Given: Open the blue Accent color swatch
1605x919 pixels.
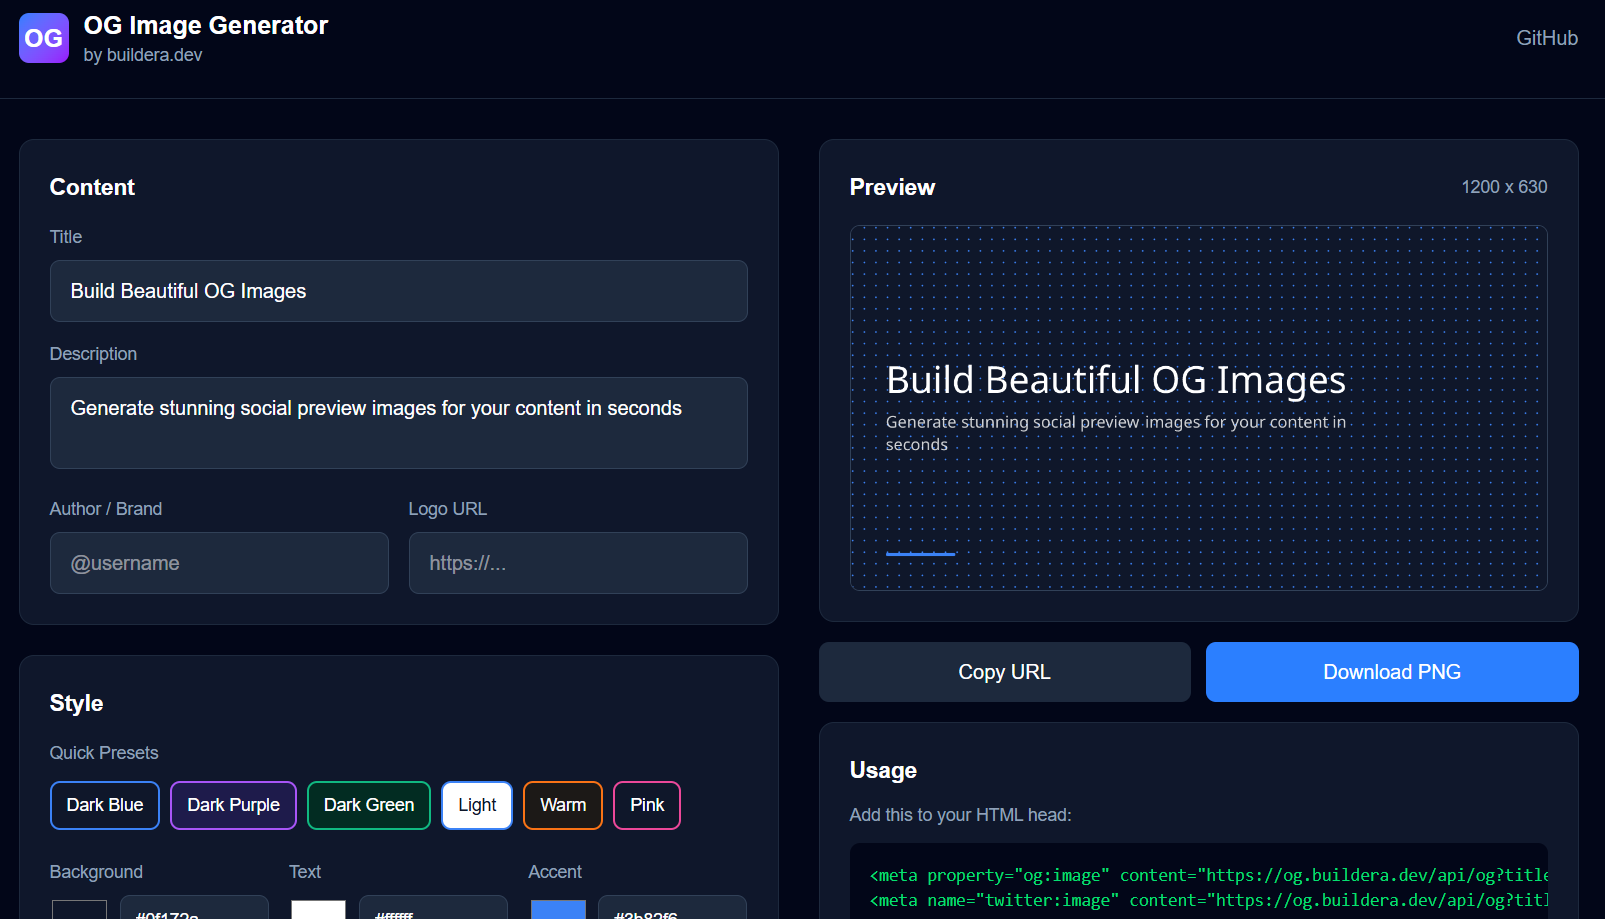Looking at the screenshot, I should click(x=558, y=910).
